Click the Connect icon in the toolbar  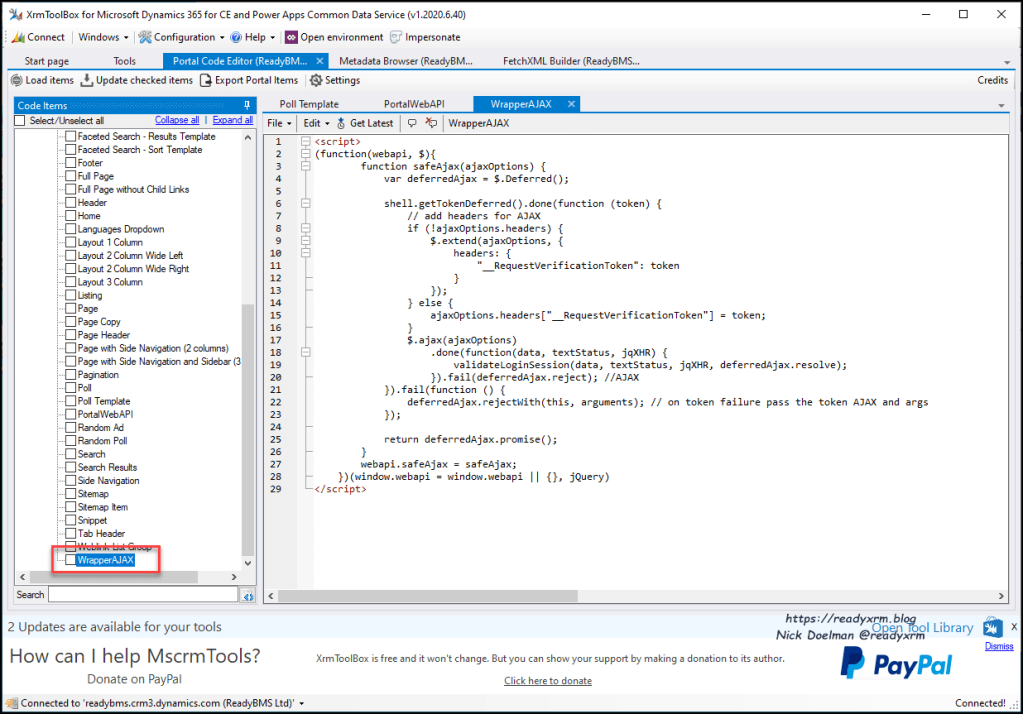(x=18, y=37)
